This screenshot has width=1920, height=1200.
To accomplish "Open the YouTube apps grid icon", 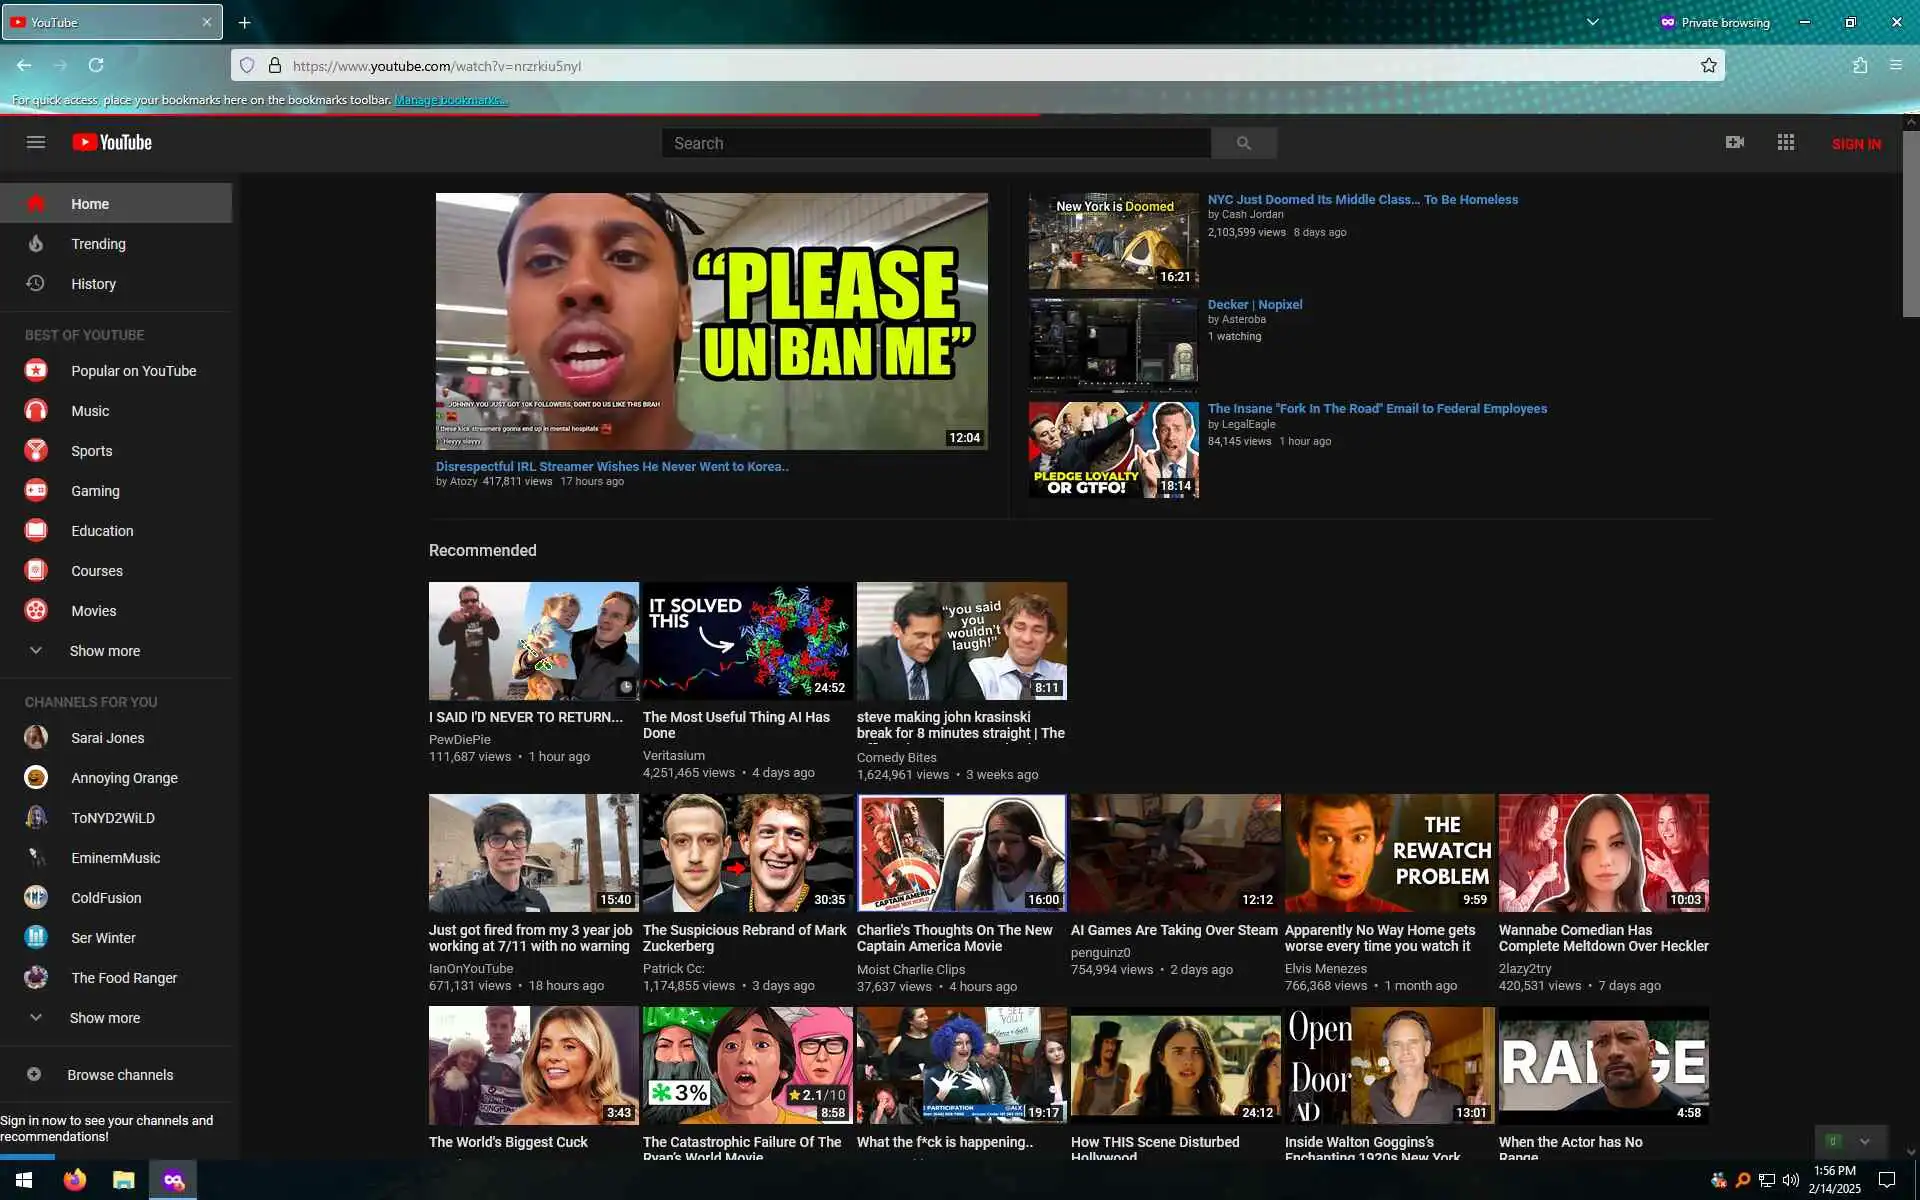I will (1785, 142).
